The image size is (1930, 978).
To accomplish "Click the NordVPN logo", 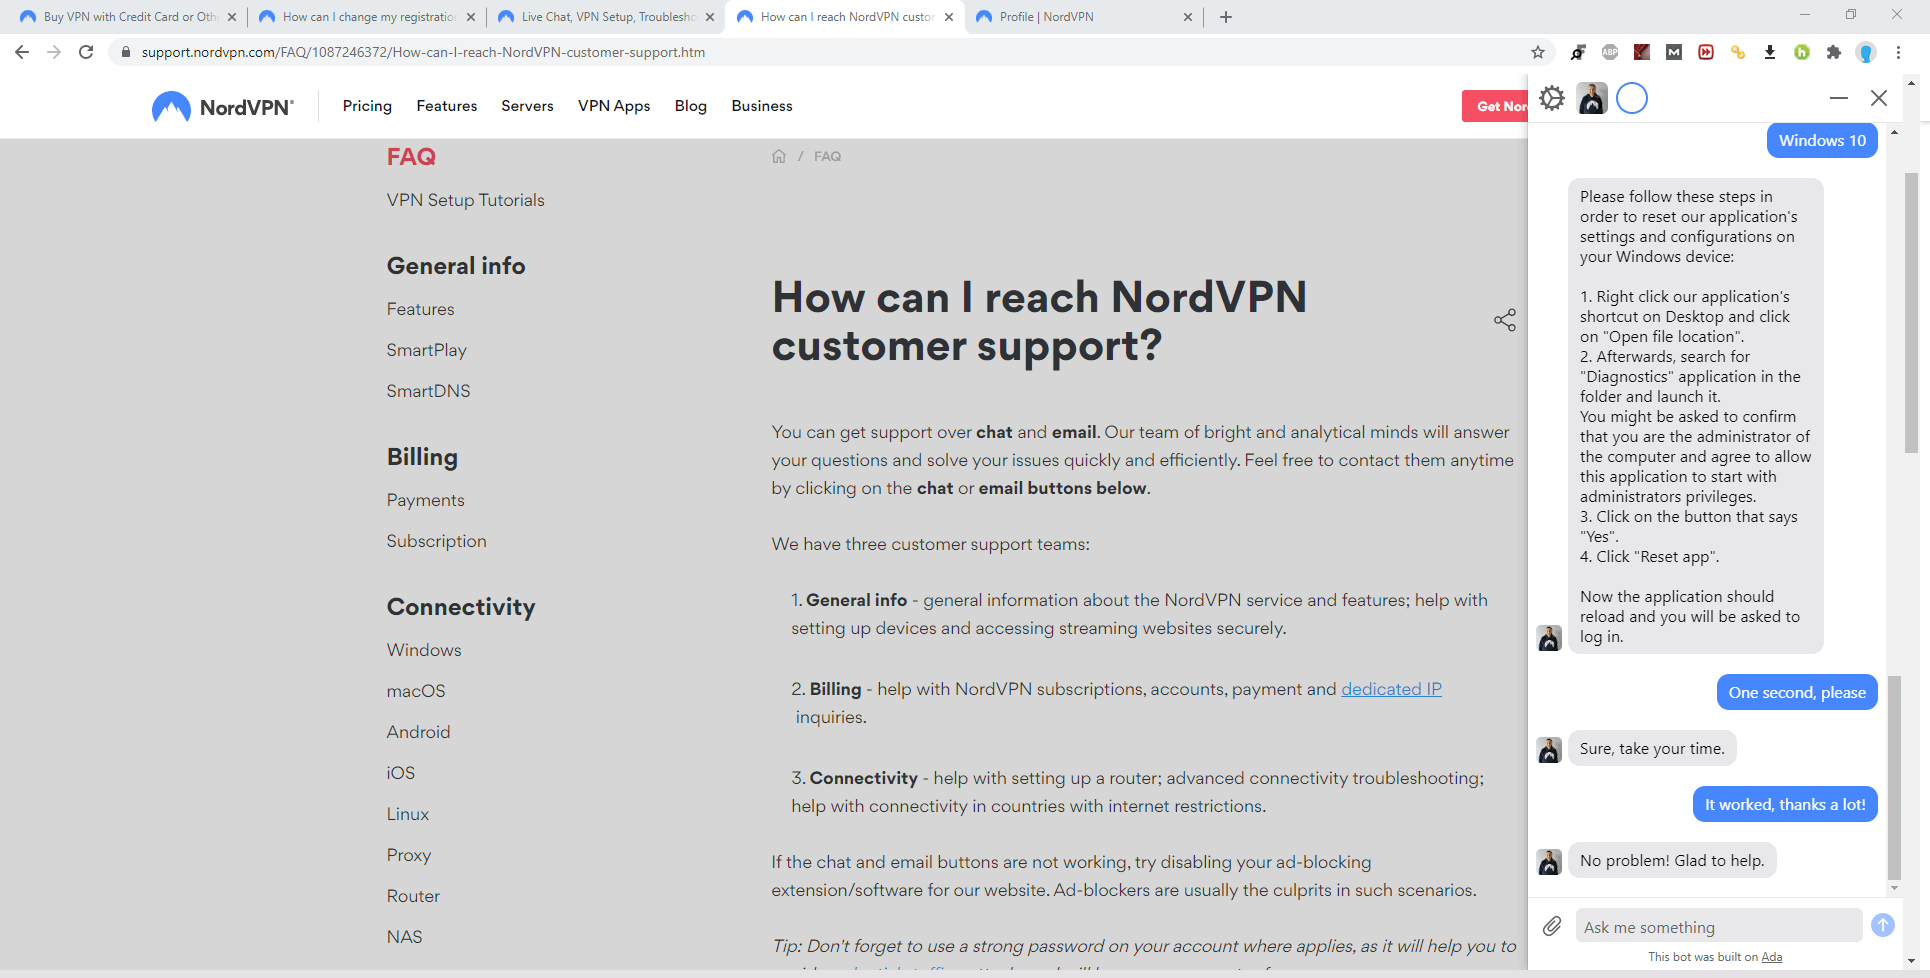I will pyautogui.click(x=223, y=107).
